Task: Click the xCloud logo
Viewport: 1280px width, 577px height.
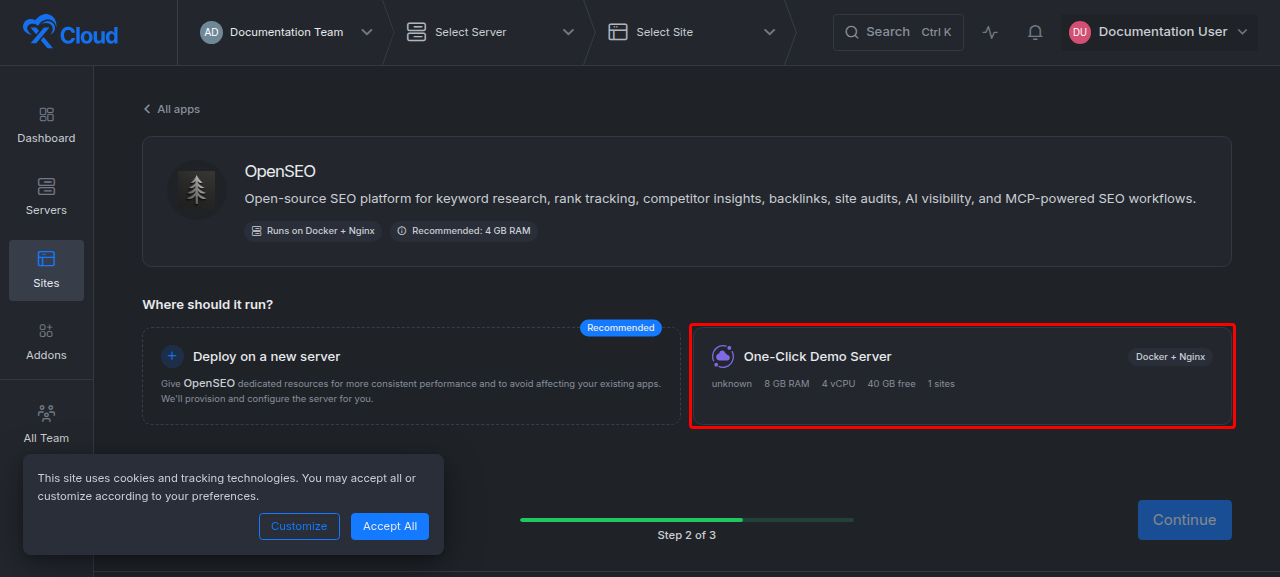Action: point(70,33)
